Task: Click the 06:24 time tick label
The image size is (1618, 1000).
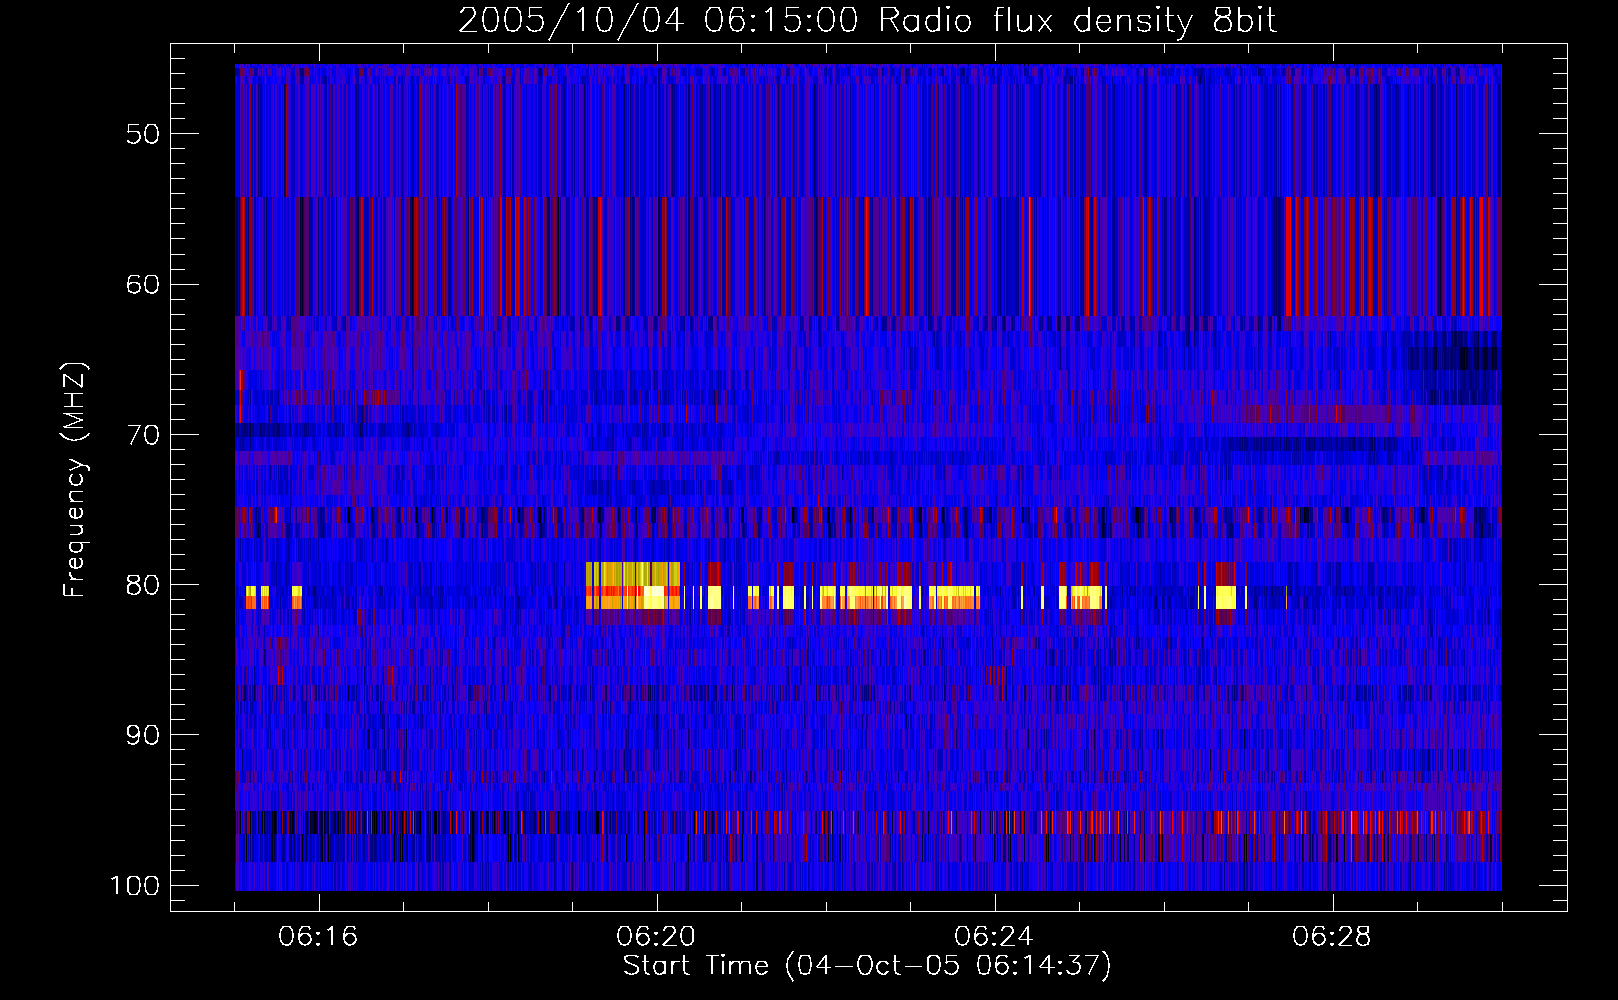Action: [994, 937]
